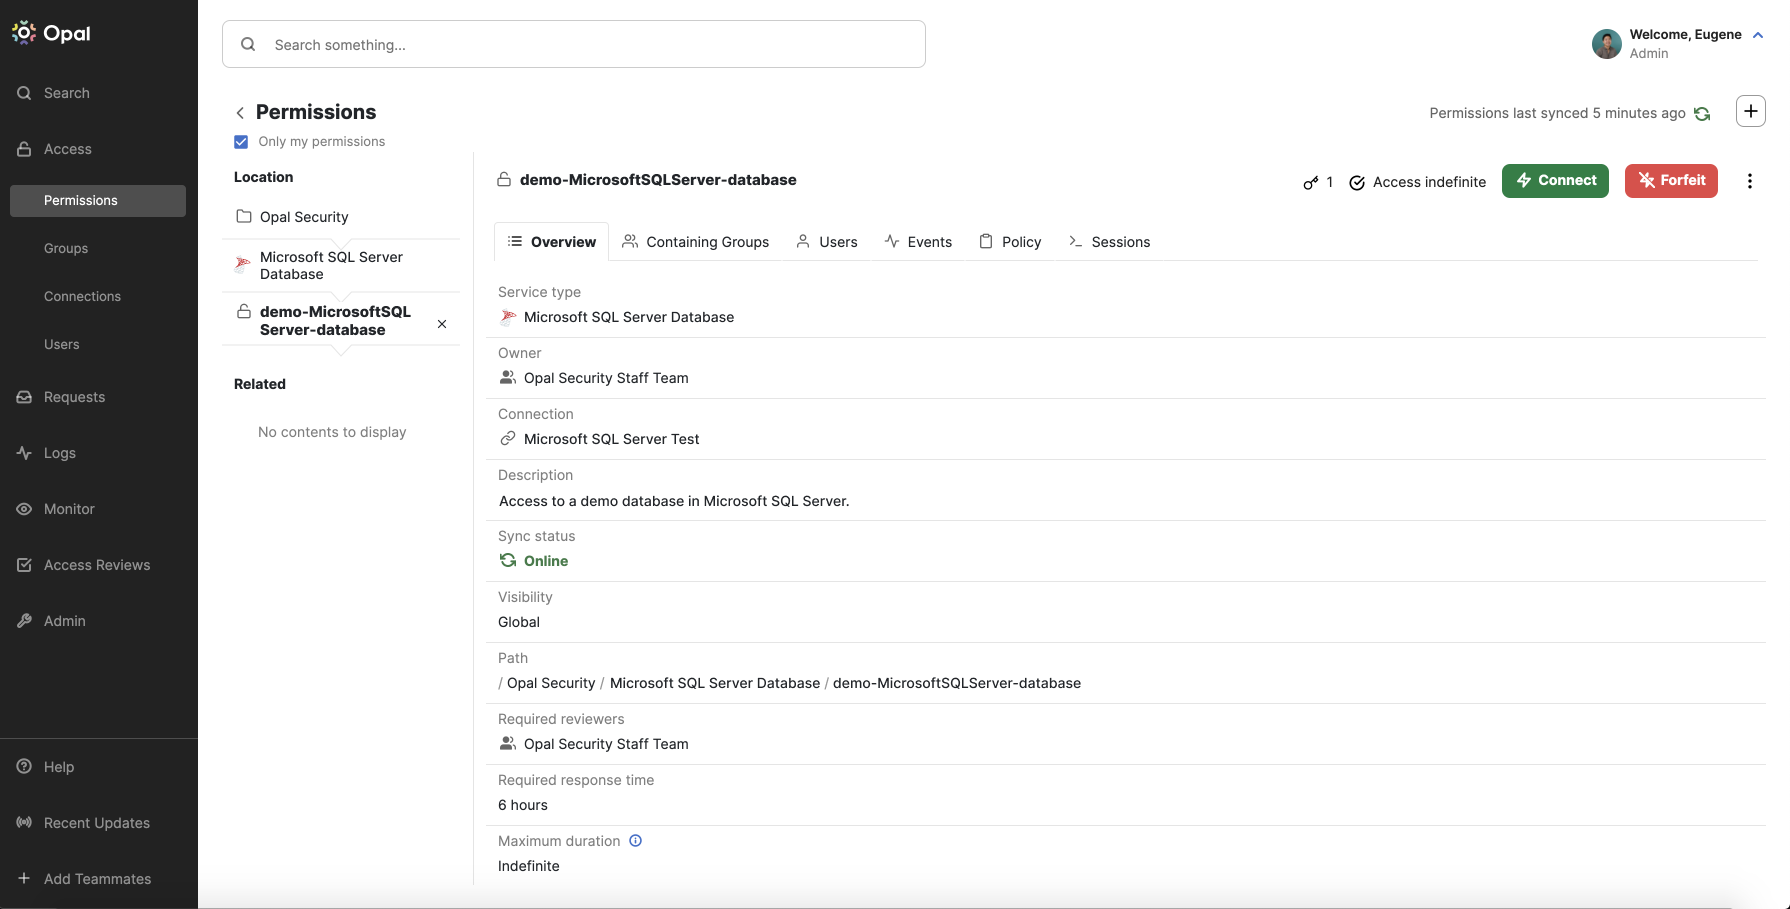This screenshot has height=909, width=1790.
Task: Click the Global visibility value
Action: click(519, 622)
